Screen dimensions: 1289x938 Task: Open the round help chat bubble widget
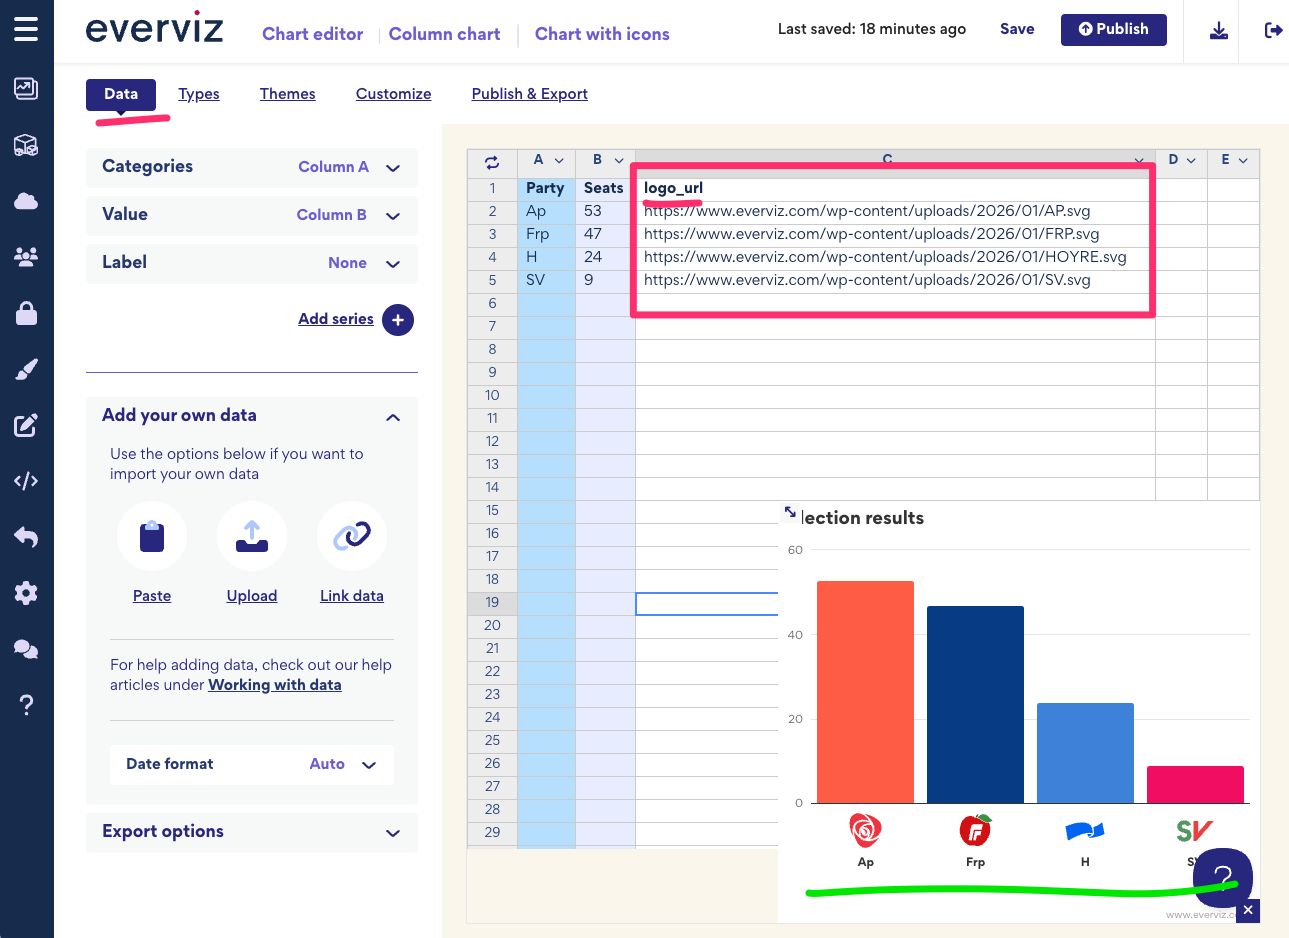pos(1222,878)
